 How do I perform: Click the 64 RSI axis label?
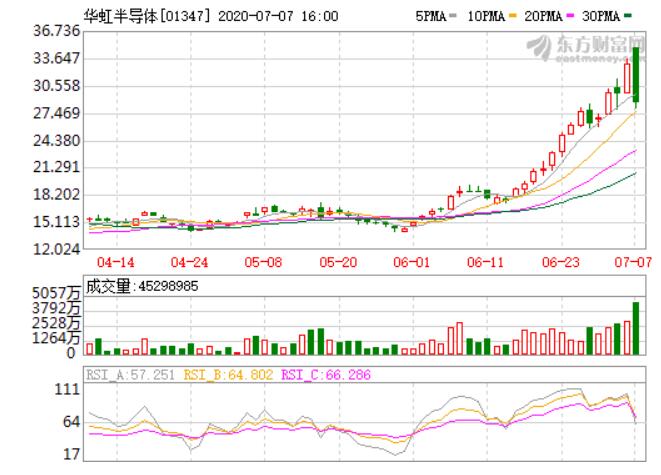click(x=71, y=422)
